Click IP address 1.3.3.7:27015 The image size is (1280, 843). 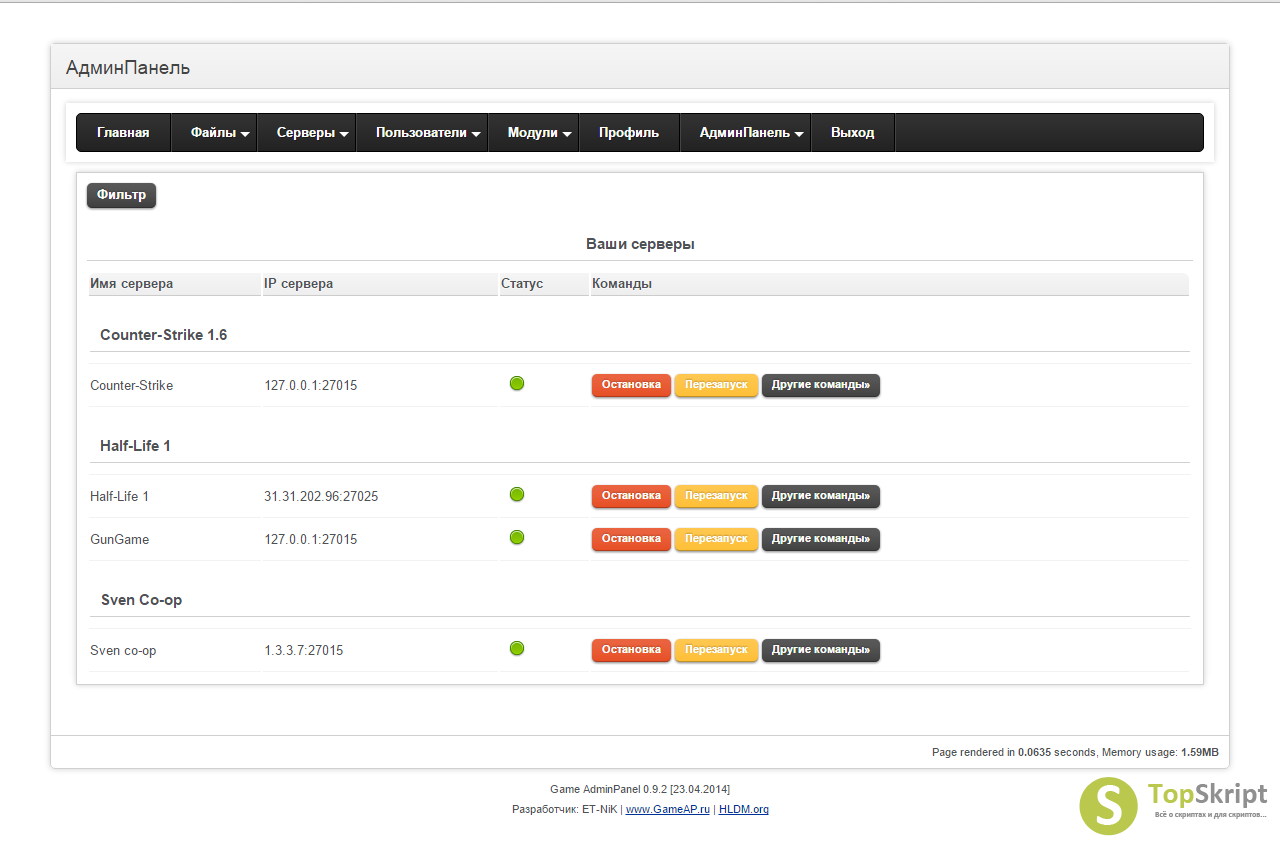304,651
